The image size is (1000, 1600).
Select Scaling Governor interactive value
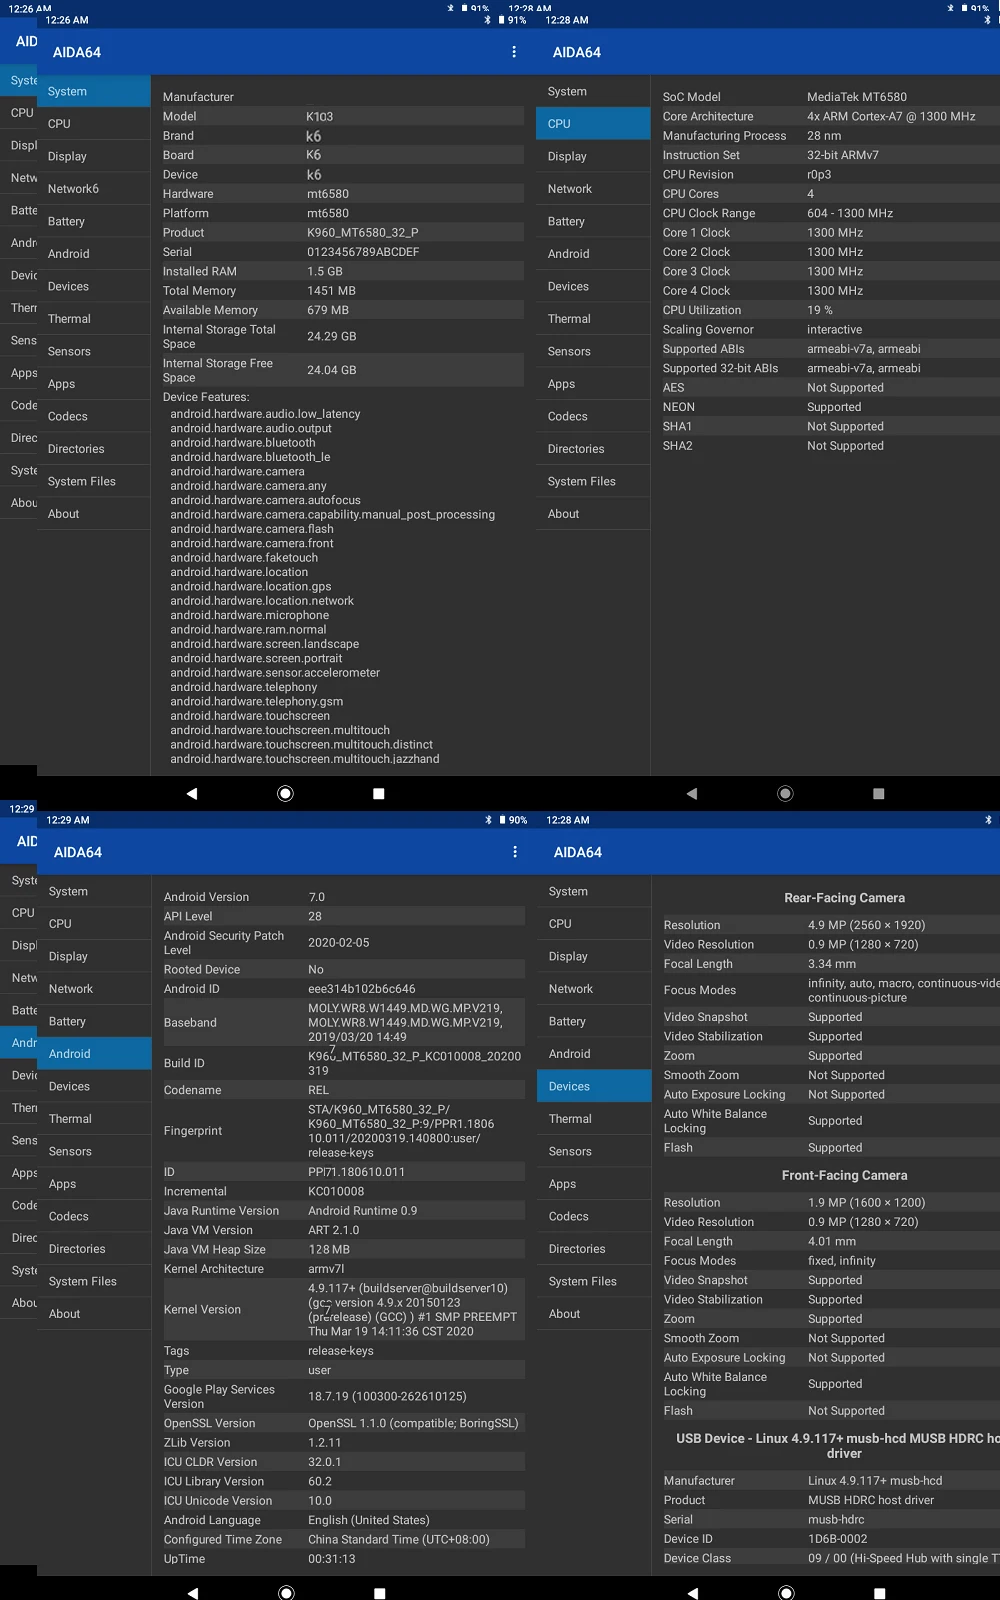(x=834, y=329)
